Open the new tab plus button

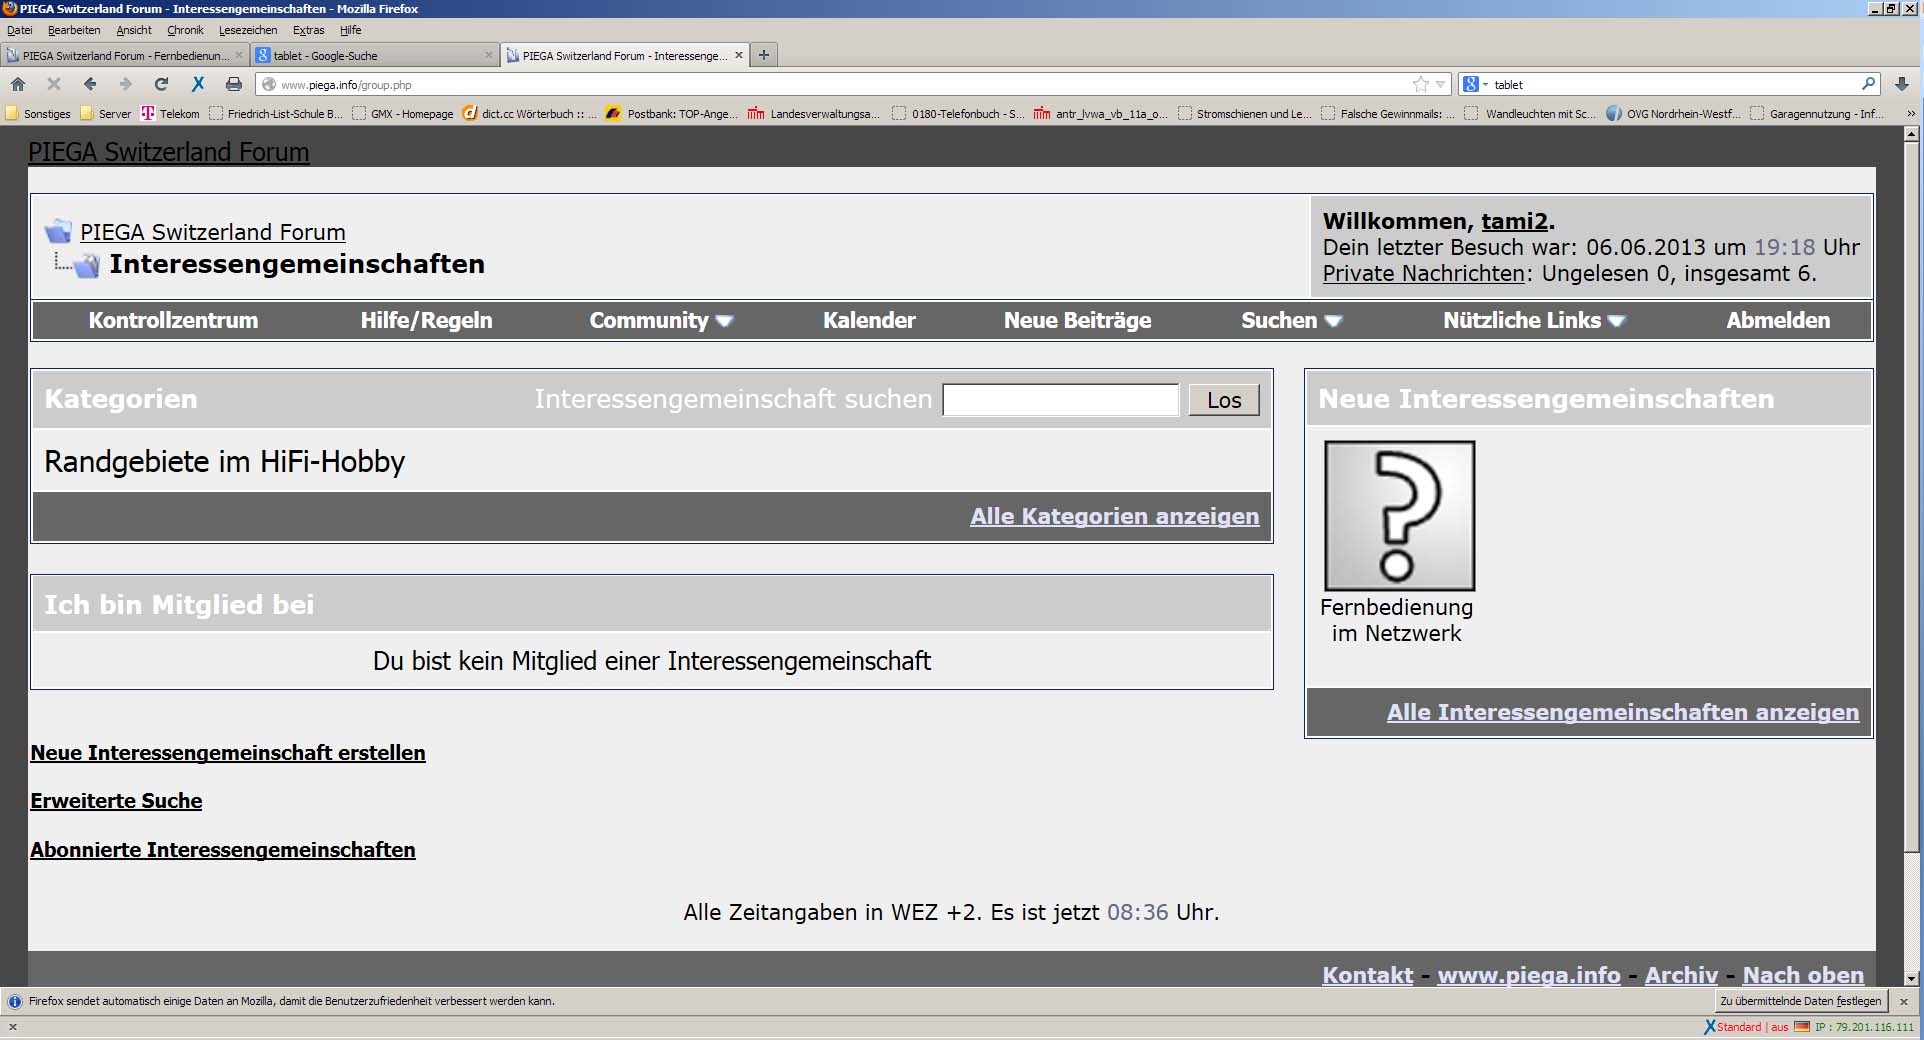[764, 55]
